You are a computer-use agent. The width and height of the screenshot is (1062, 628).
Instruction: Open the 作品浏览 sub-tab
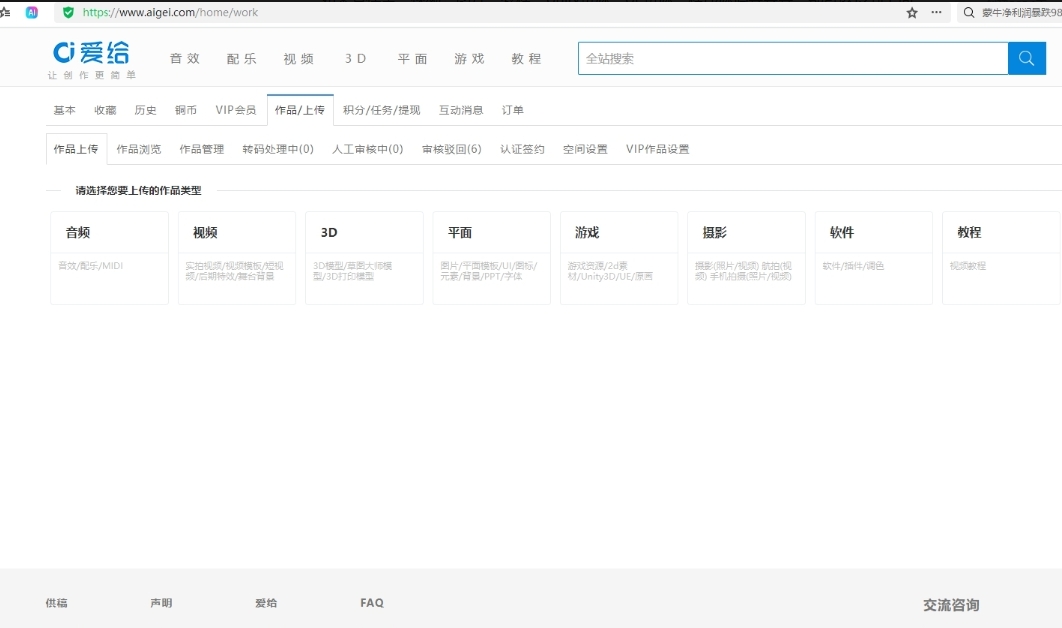point(139,149)
